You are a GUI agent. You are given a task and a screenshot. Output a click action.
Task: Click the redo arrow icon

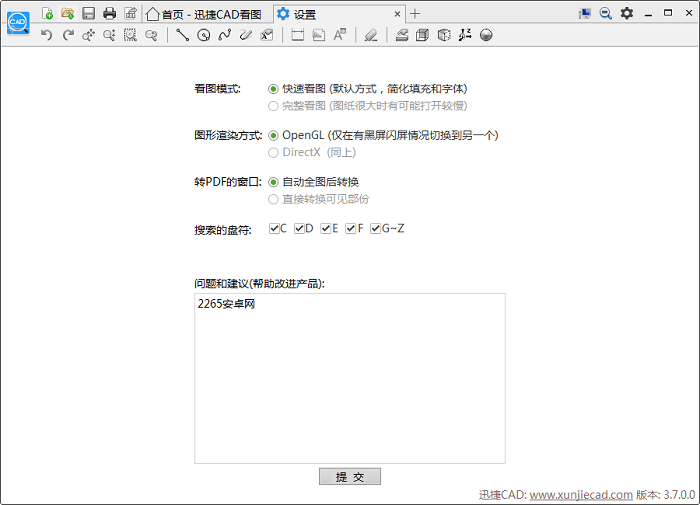[x=68, y=35]
